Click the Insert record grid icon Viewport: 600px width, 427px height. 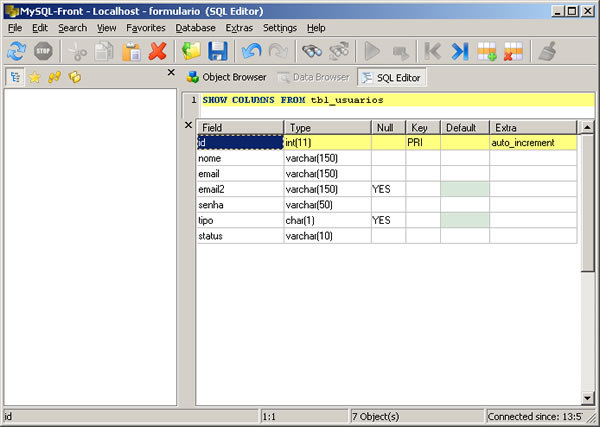tap(487, 51)
